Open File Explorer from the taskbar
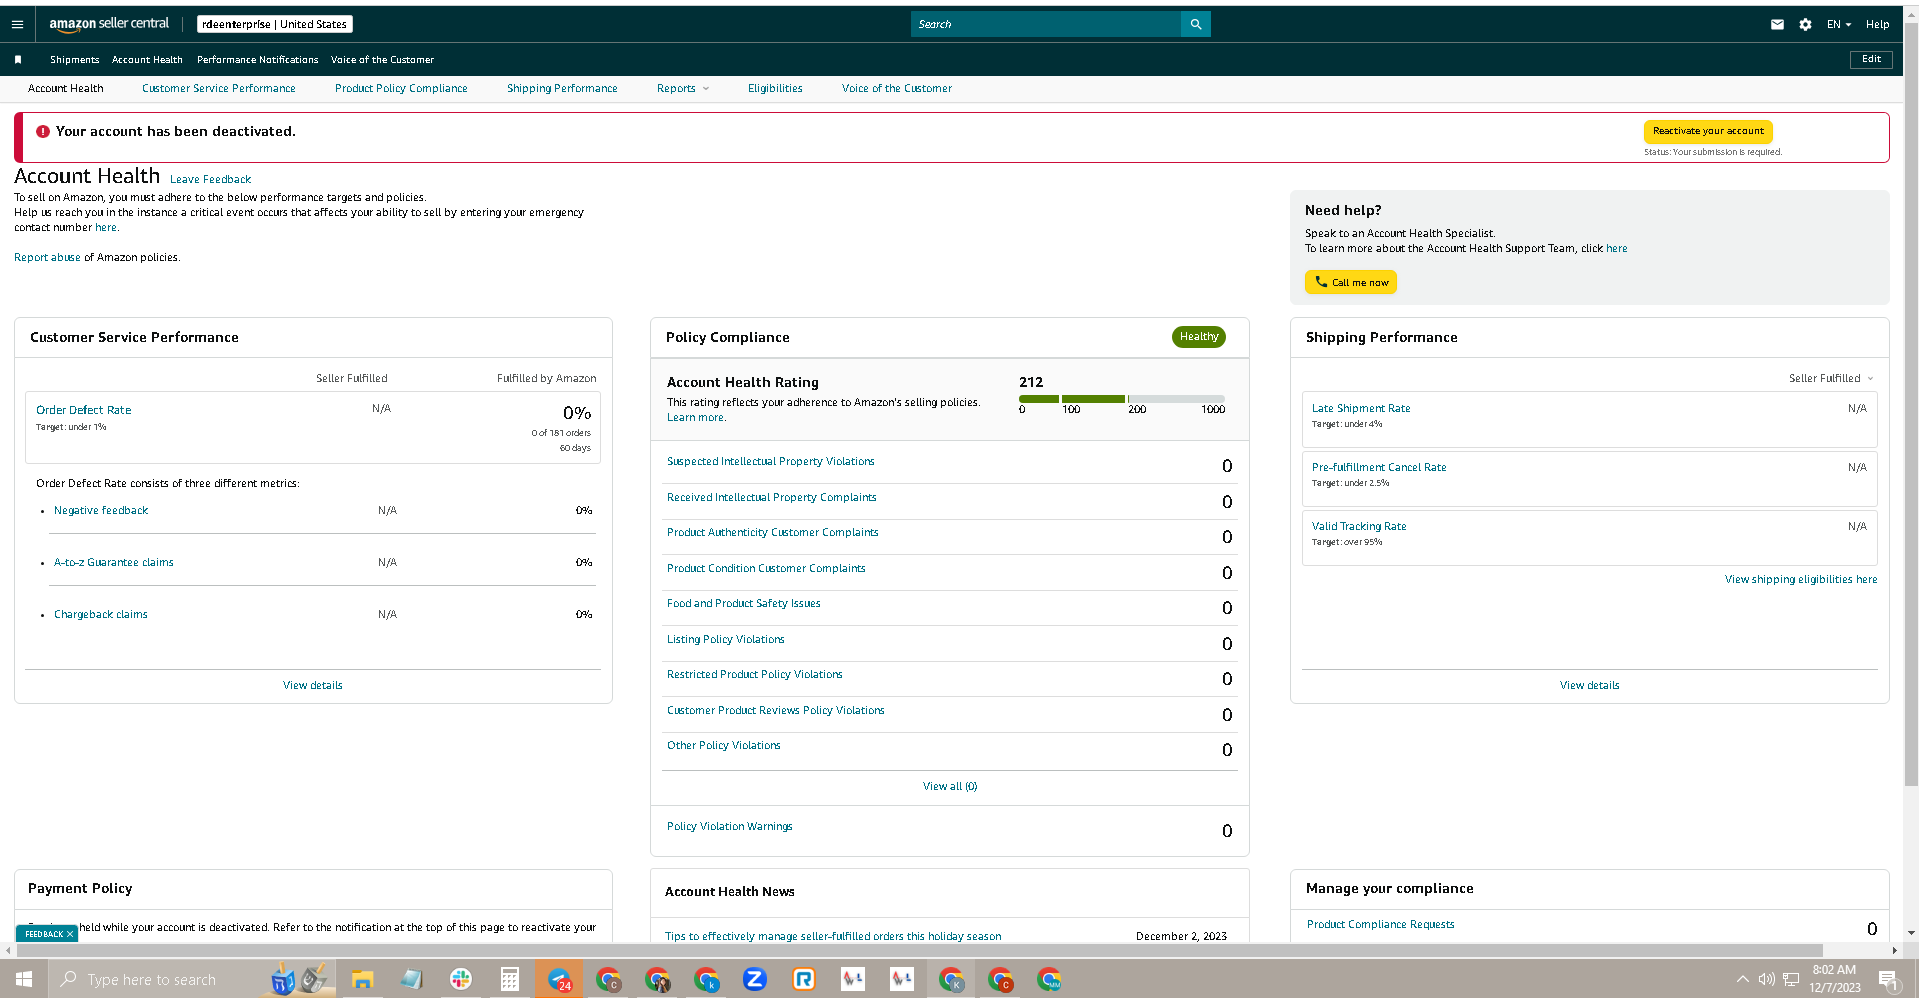Viewport: 1919px width, 998px height. pos(362,979)
